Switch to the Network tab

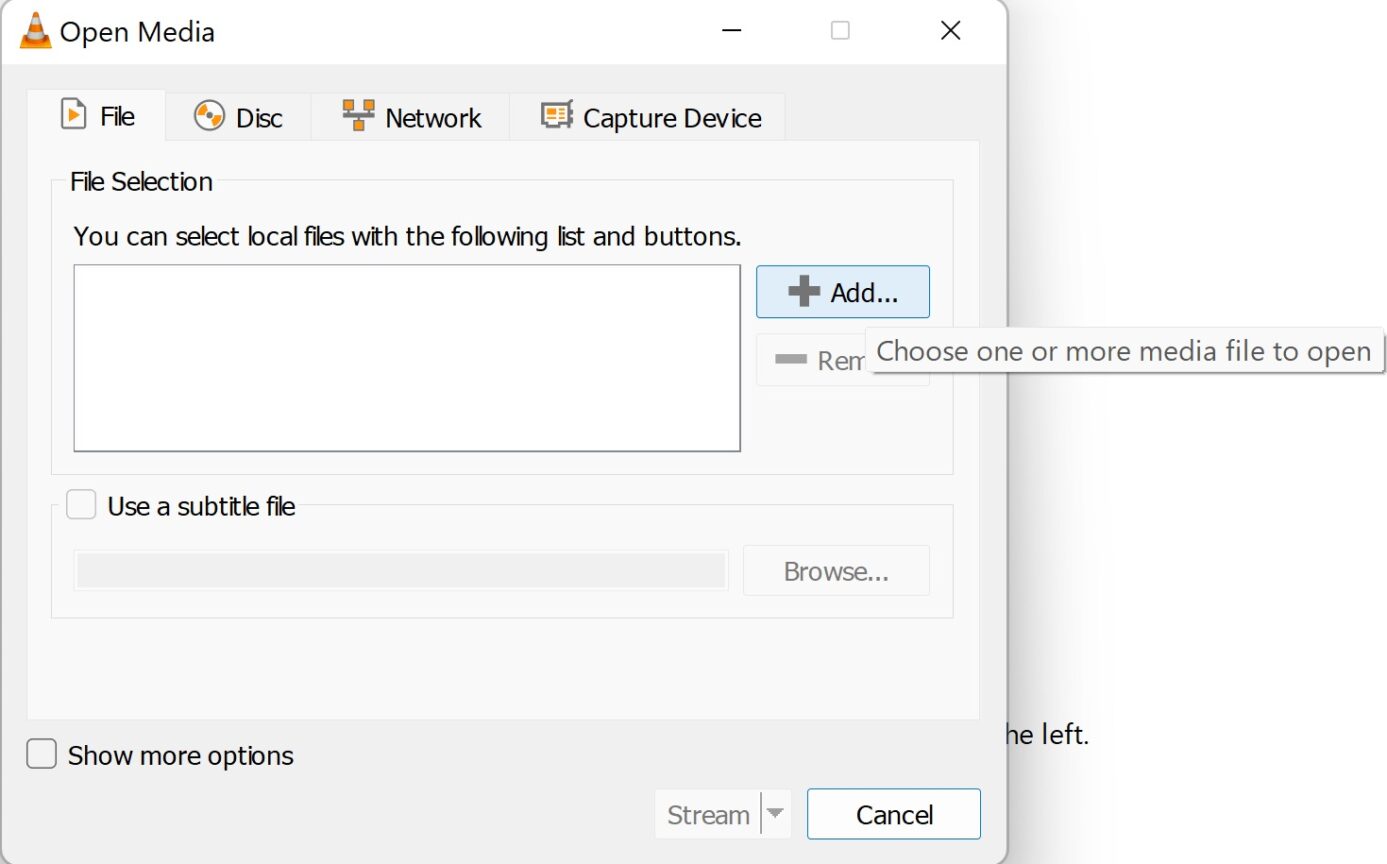click(x=410, y=116)
